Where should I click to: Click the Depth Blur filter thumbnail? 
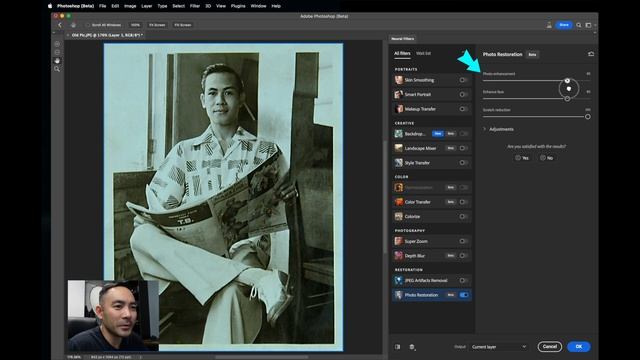(398, 256)
